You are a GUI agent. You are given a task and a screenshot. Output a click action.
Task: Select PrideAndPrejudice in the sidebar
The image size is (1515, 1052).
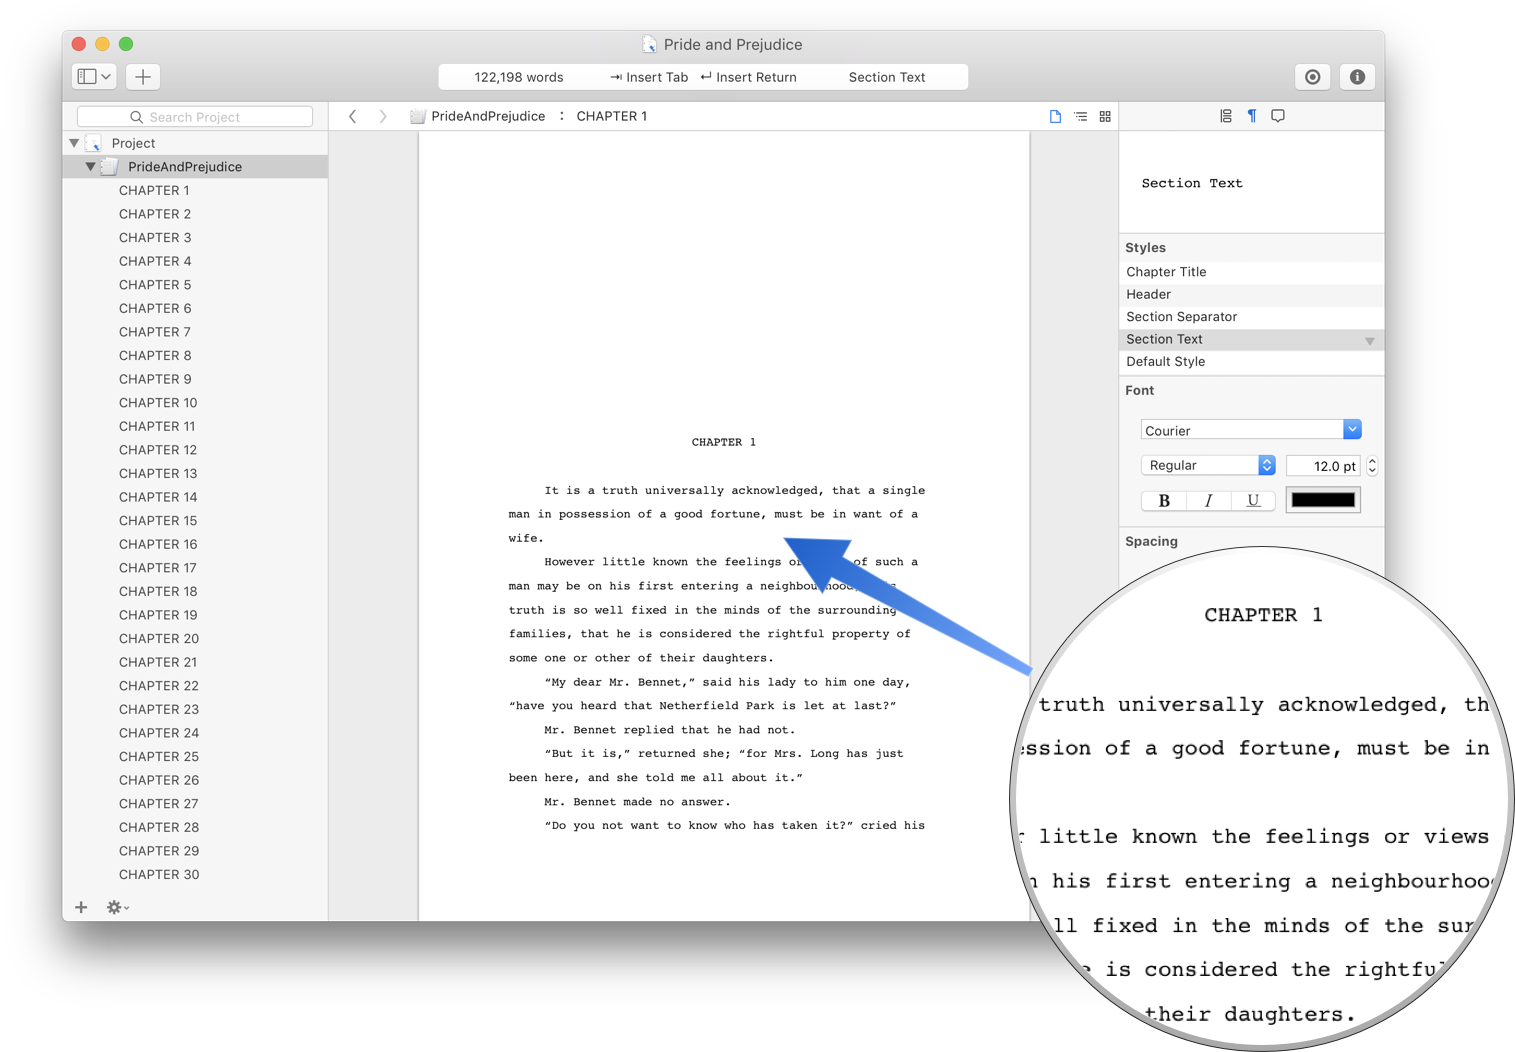195,166
